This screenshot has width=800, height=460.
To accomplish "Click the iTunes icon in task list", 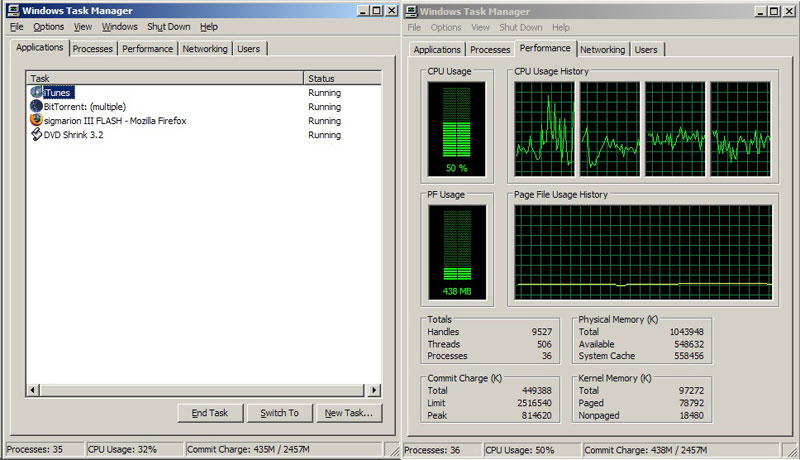I will 36,92.
